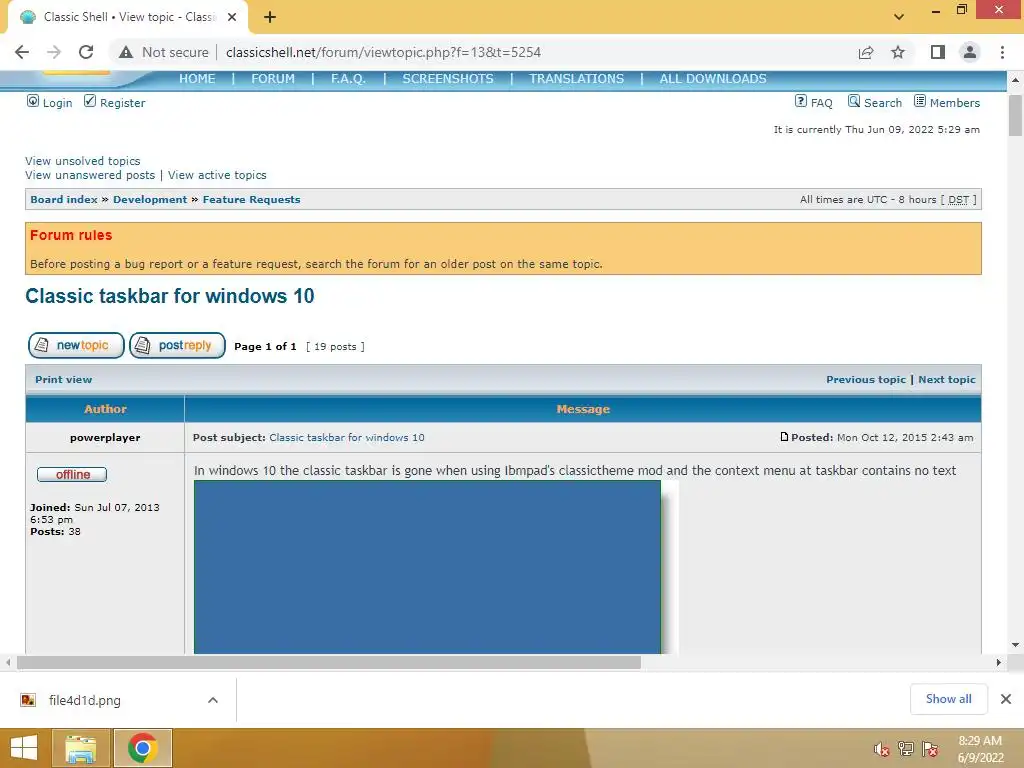Click post subject Classic taskbar link
The height and width of the screenshot is (768, 1024).
(x=347, y=438)
